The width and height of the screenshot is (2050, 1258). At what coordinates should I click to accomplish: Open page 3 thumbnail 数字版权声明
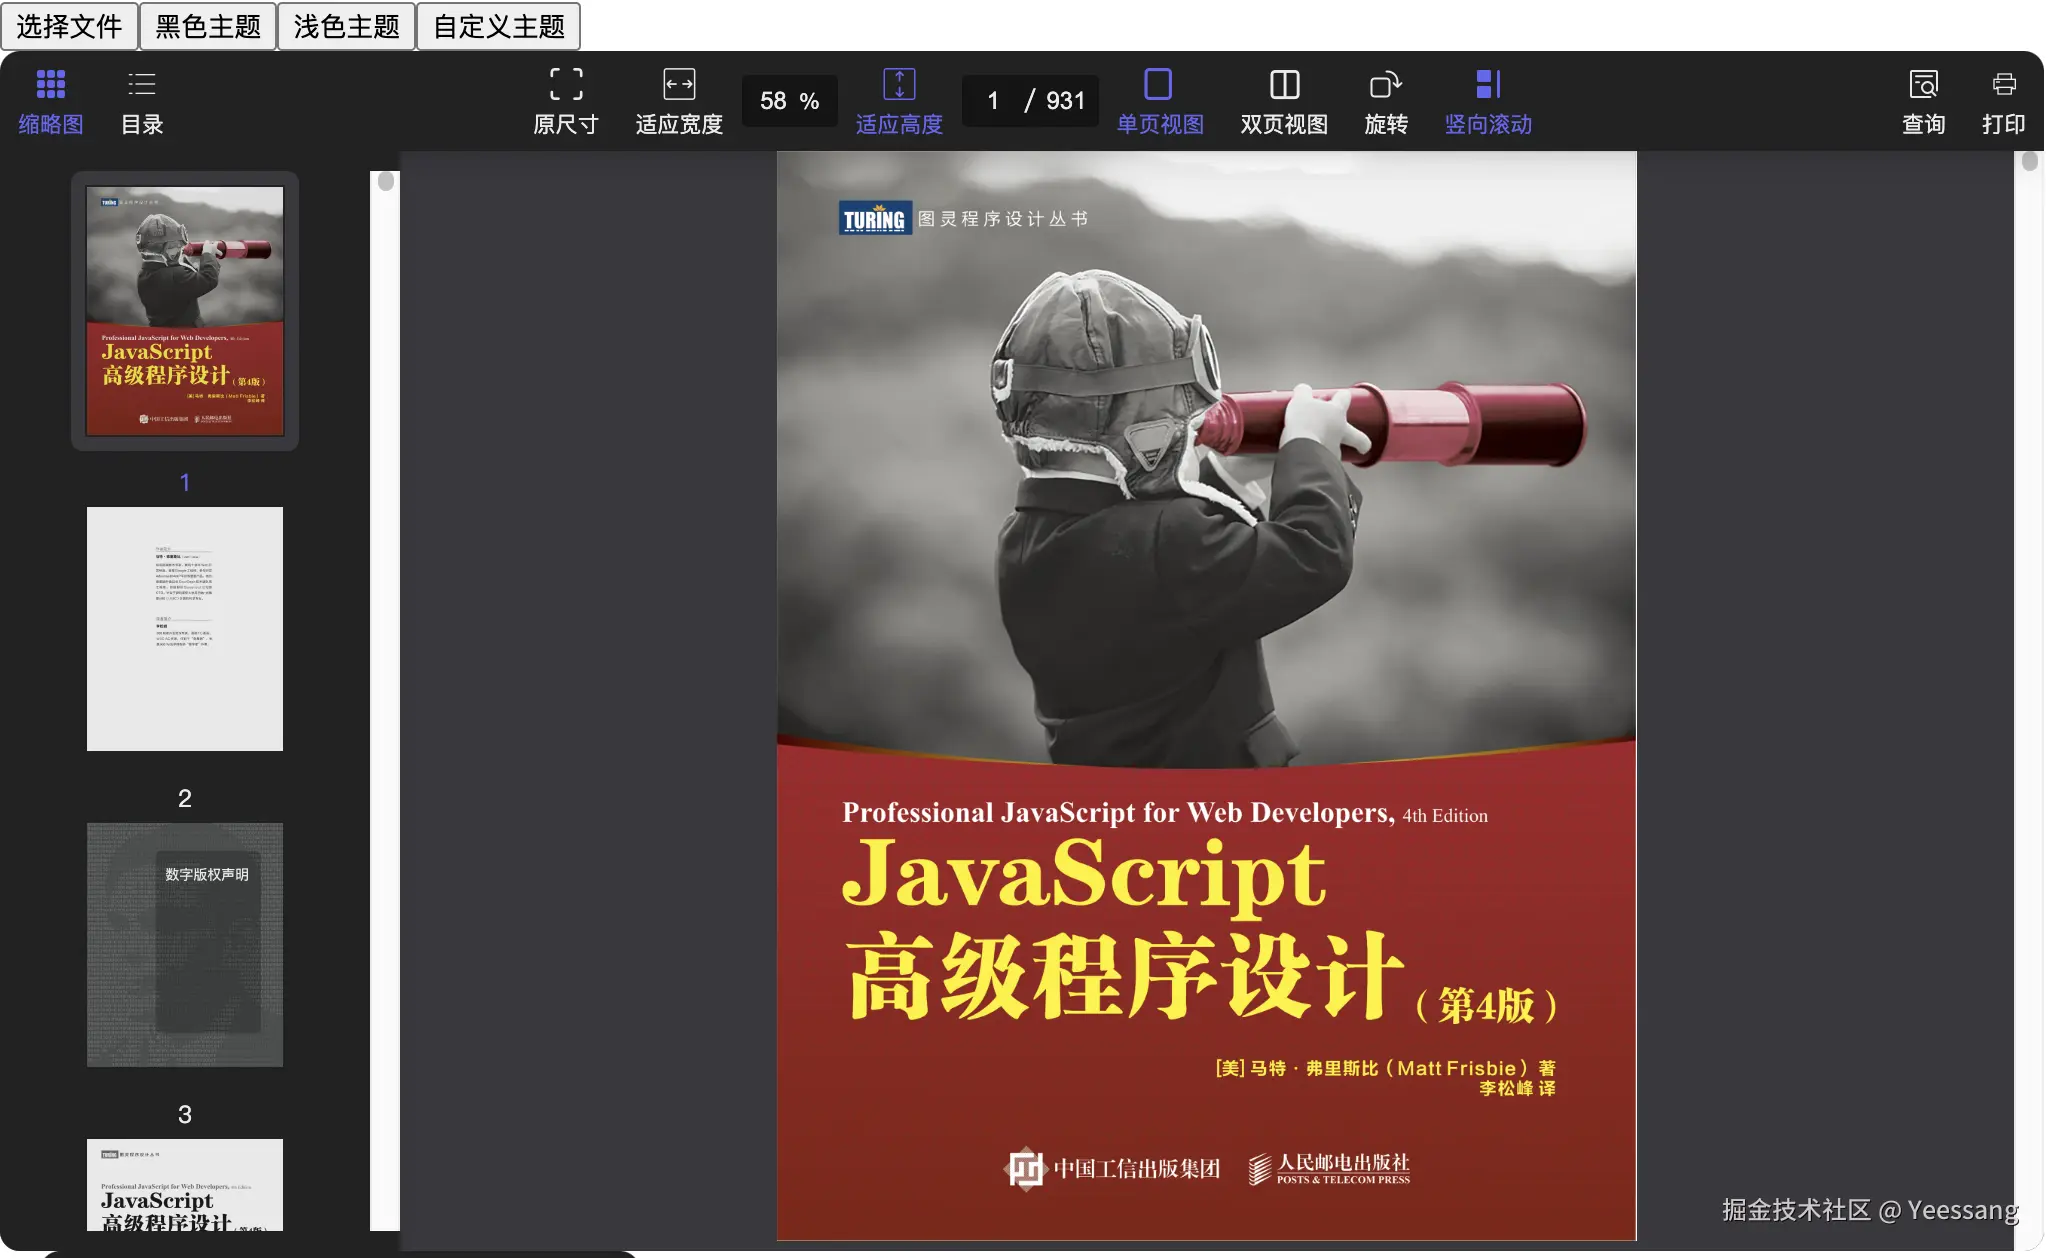(x=184, y=945)
